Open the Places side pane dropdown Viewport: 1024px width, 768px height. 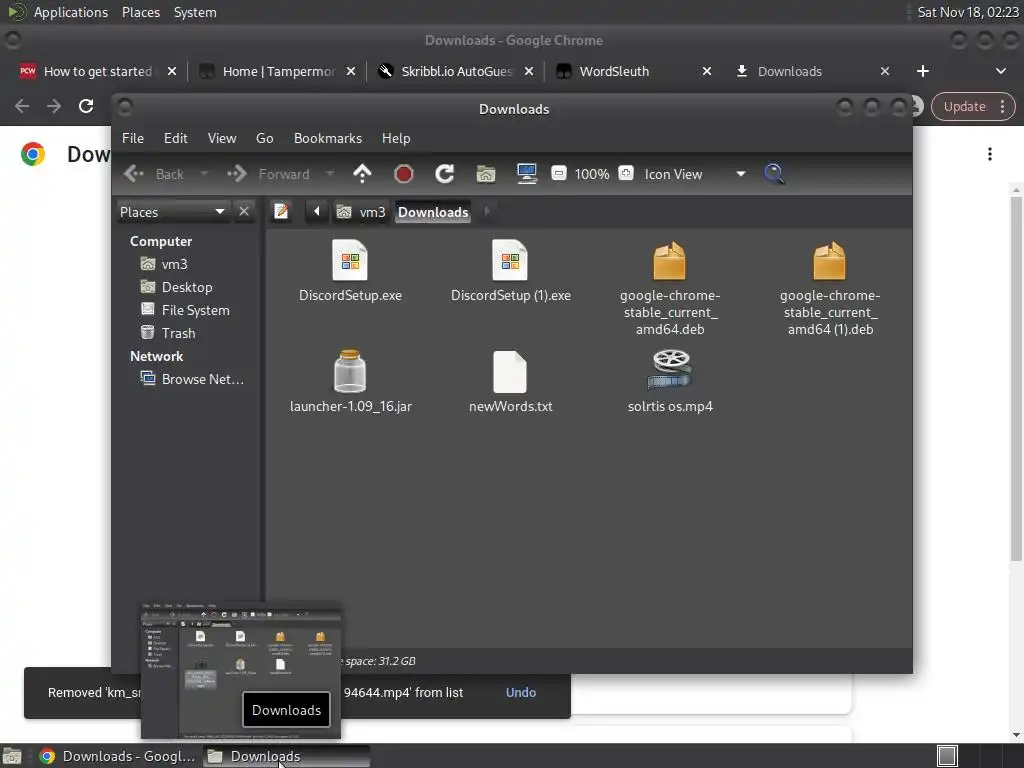tap(173, 212)
